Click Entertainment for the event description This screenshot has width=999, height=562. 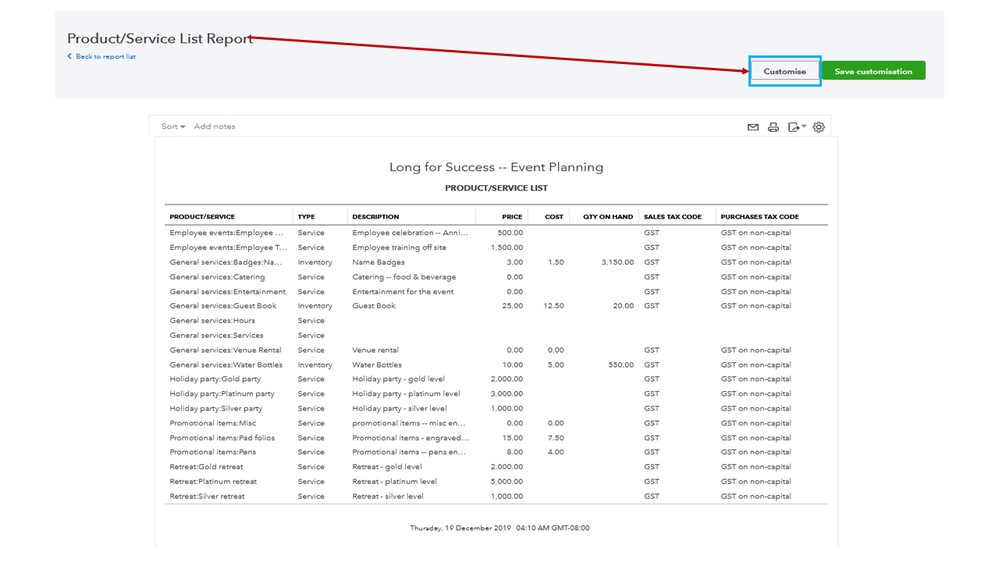(403, 292)
